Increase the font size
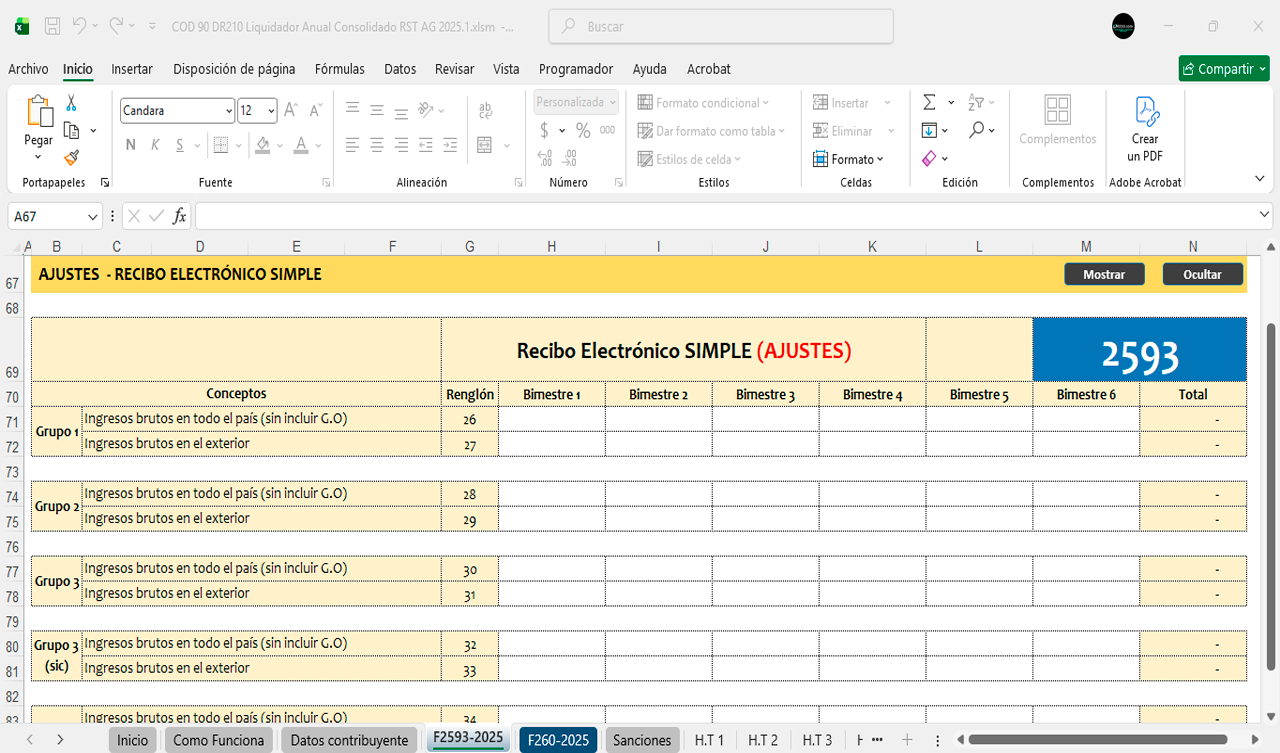This screenshot has height=753, width=1280. (x=291, y=110)
